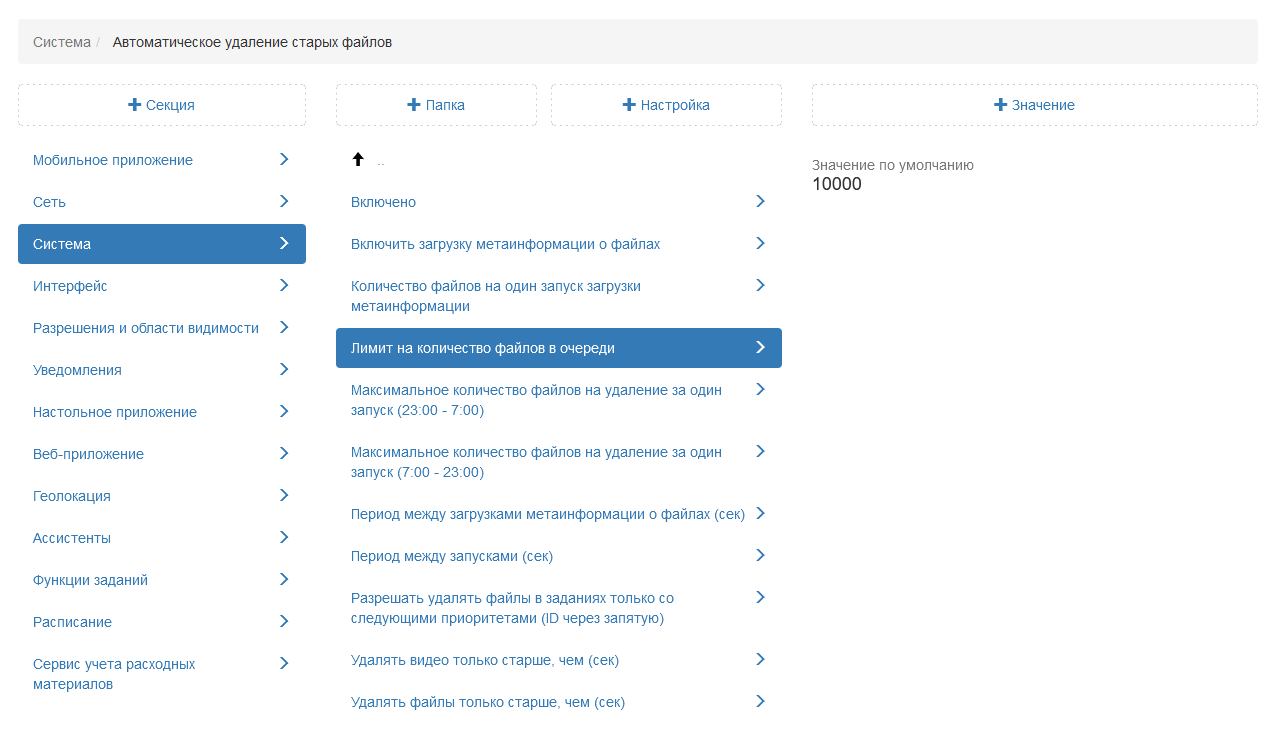Click the plus icon next to Настройка
Image resolution: width=1277 pixels, height=737 pixels.
click(x=629, y=105)
